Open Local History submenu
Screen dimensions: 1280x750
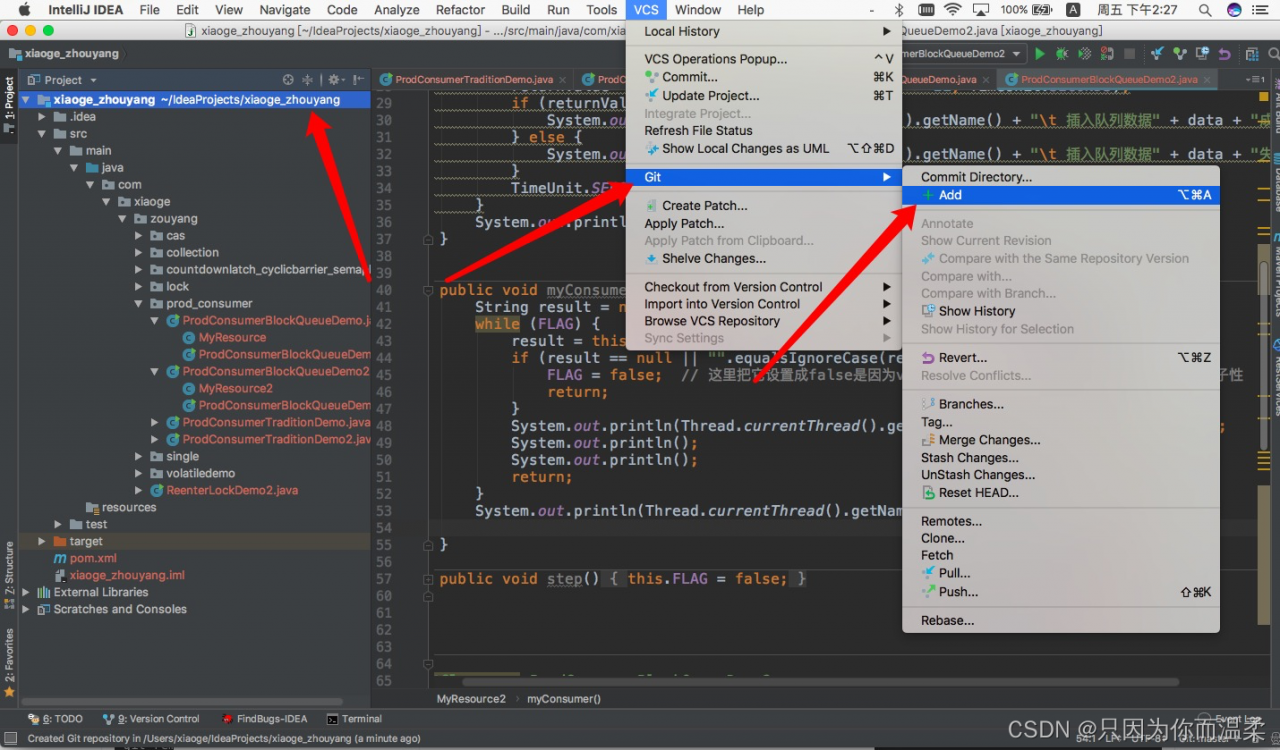click(764, 32)
